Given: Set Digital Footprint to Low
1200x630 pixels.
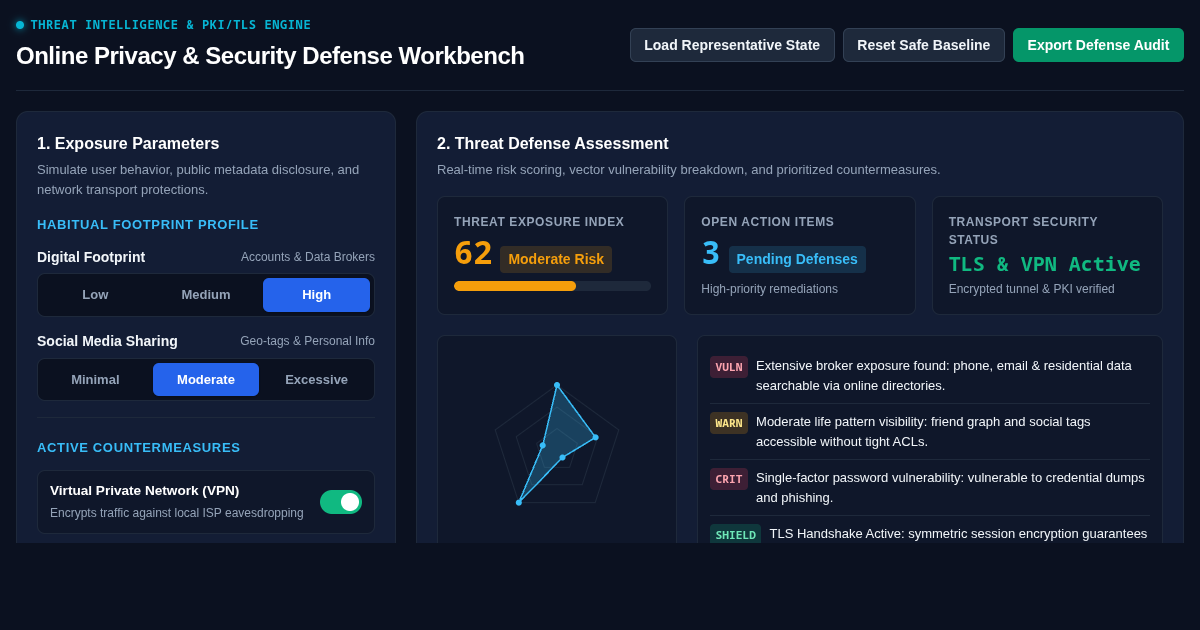Looking at the screenshot, I should (95, 295).
